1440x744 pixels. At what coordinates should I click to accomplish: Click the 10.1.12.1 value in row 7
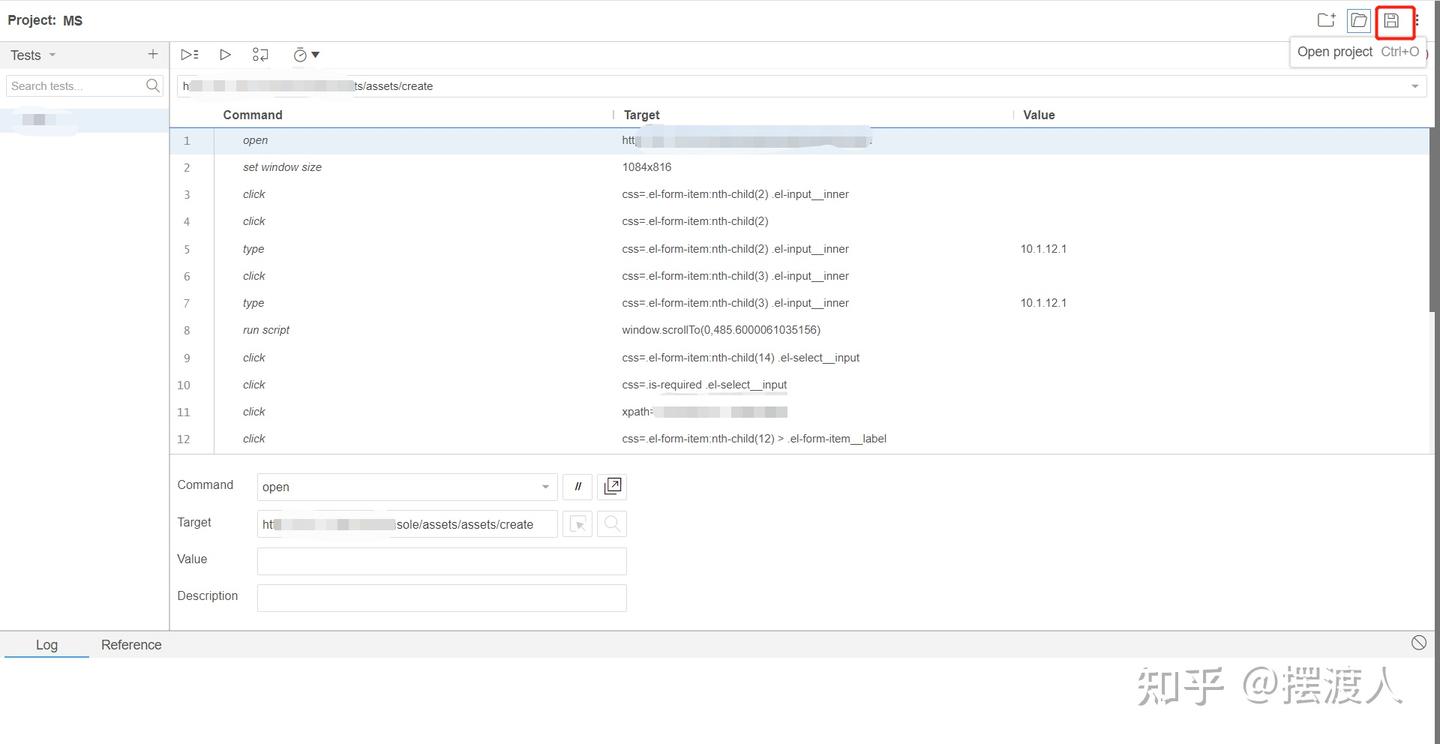coord(1043,303)
